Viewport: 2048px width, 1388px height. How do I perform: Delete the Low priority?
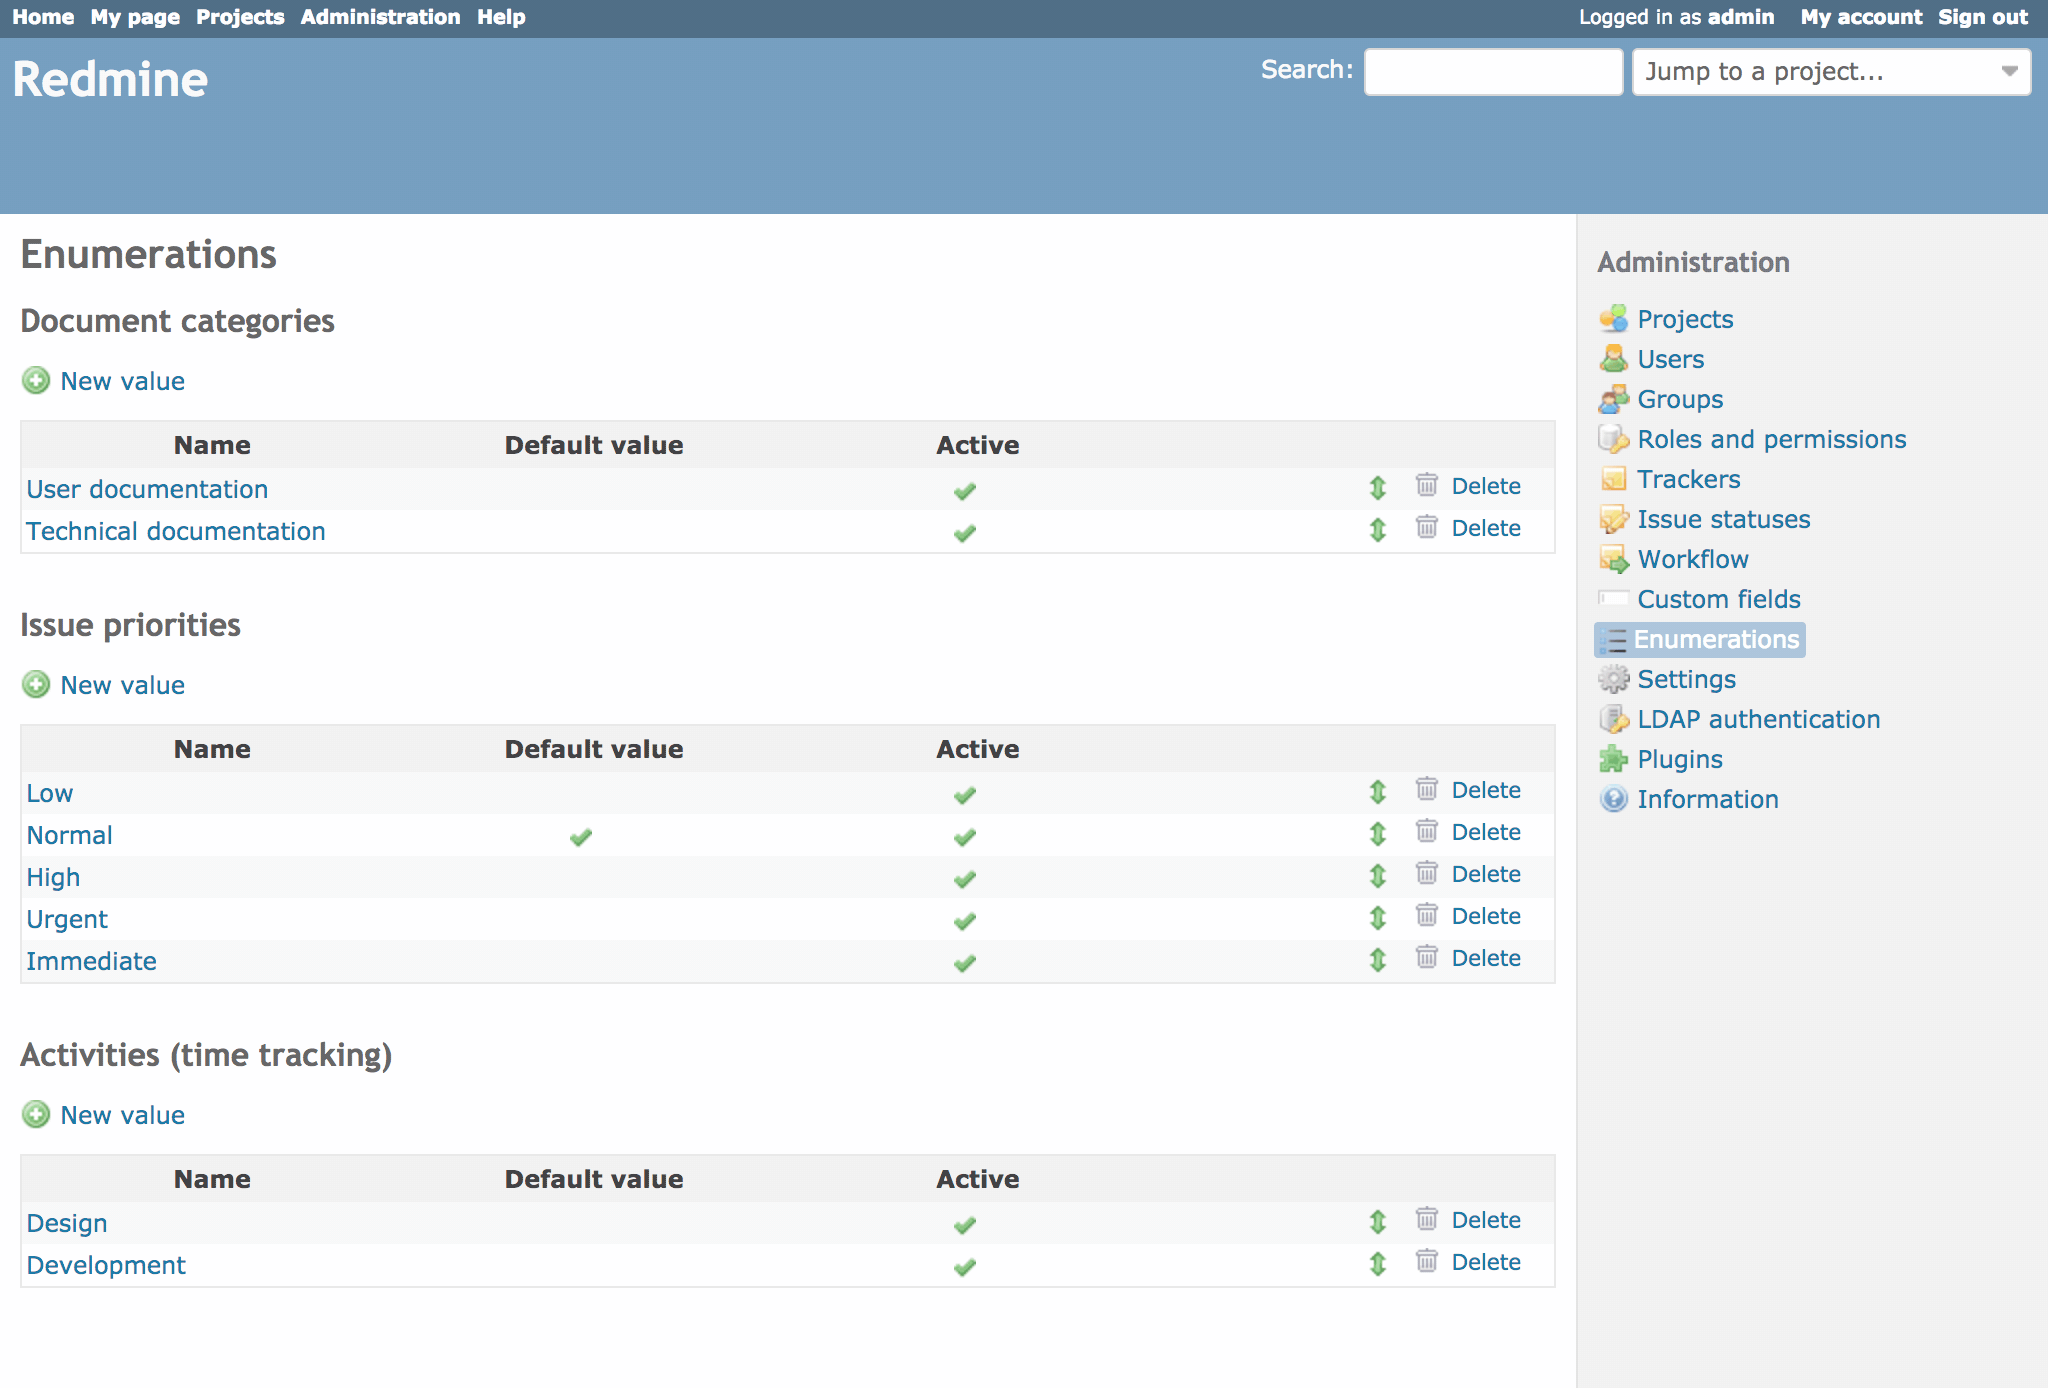[x=1486, y=790]
